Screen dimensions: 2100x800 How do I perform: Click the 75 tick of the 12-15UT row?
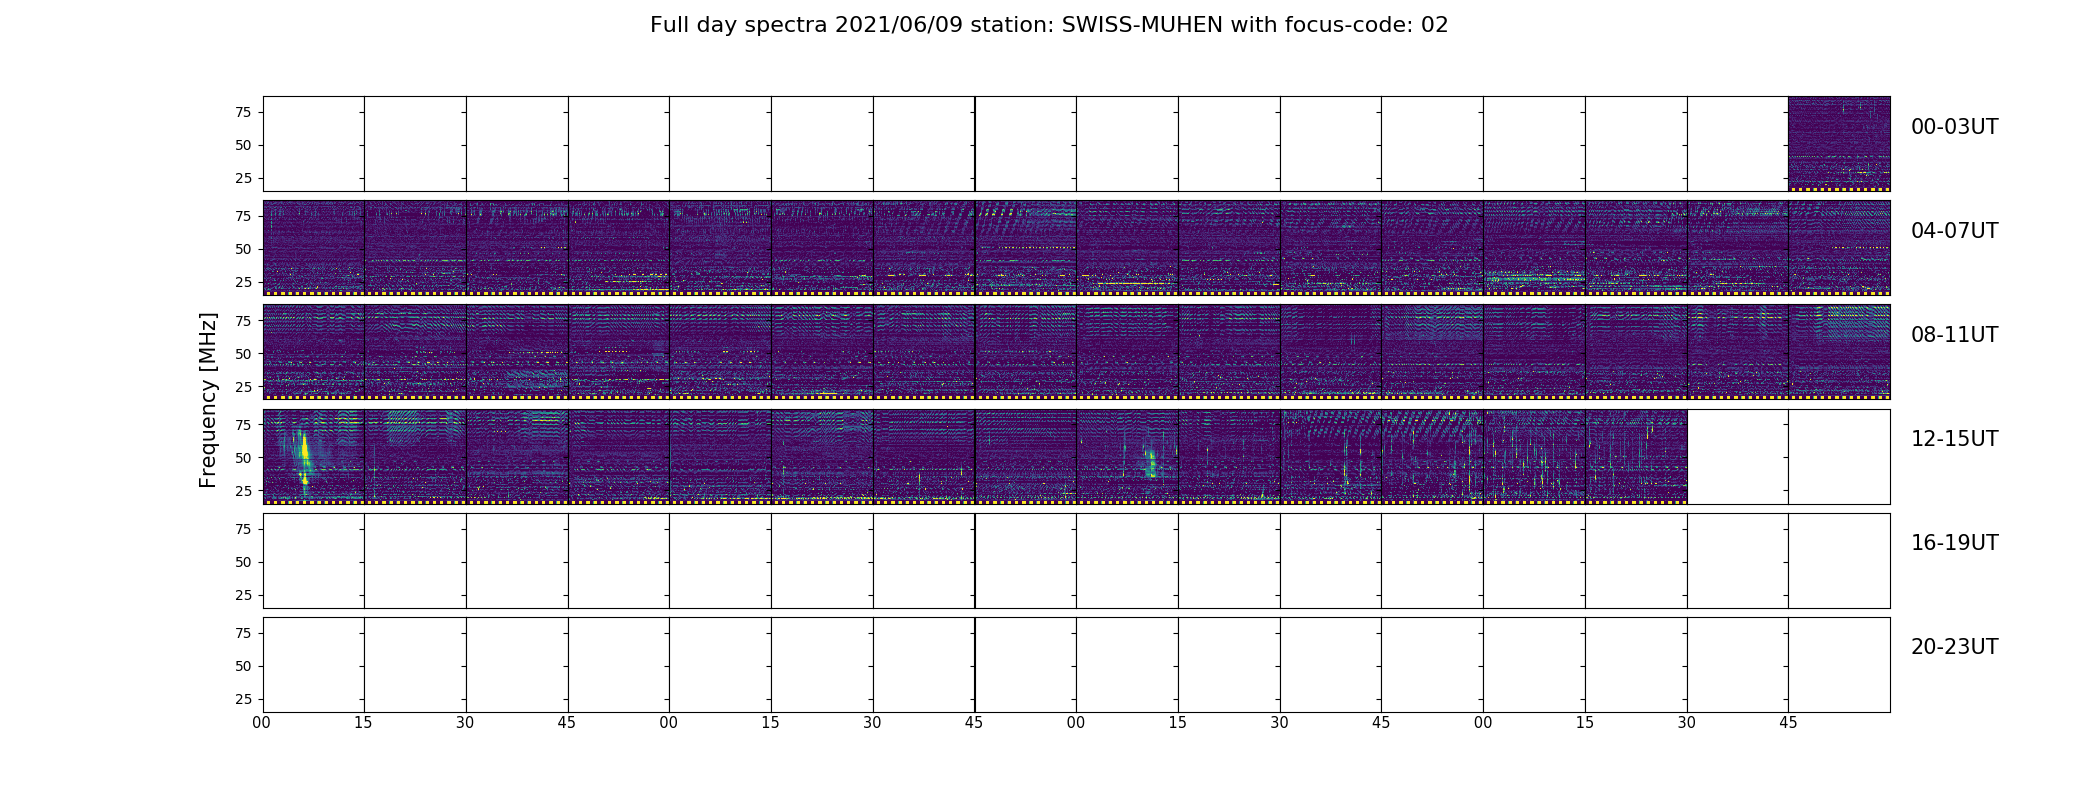pos(243,424)
